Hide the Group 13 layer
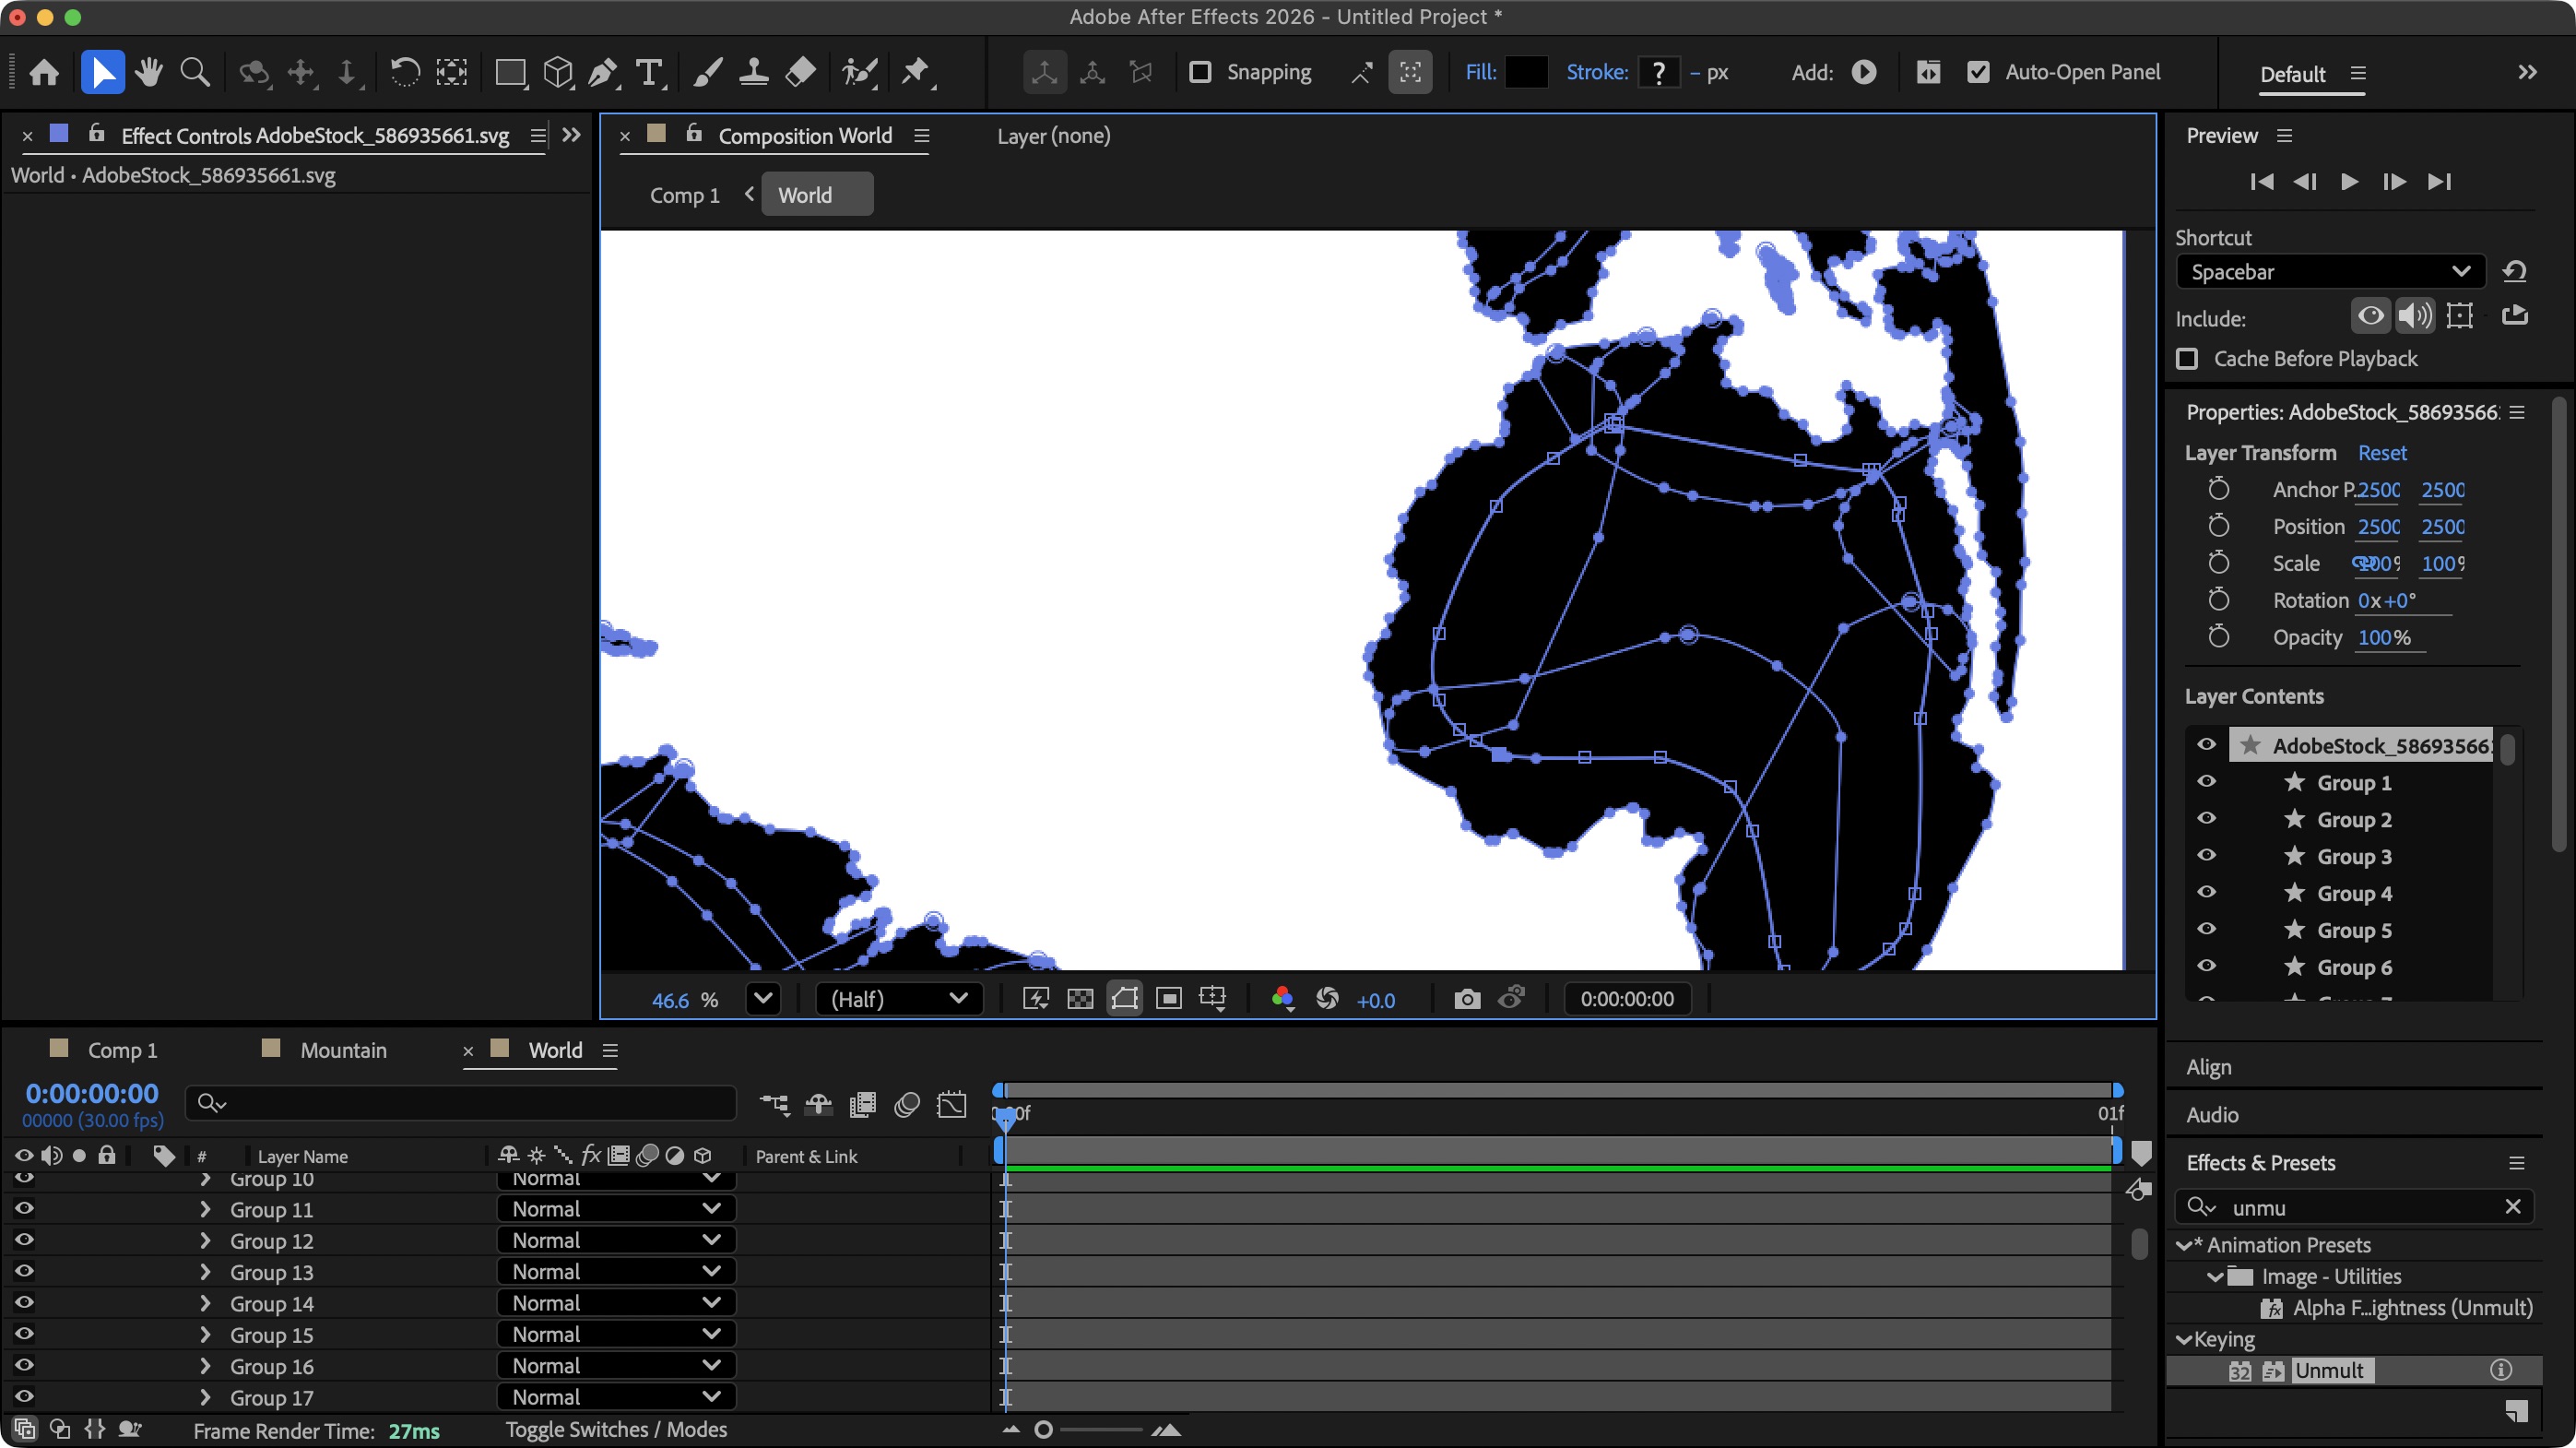2576x1448 pixels. (x=24, y=1272)
